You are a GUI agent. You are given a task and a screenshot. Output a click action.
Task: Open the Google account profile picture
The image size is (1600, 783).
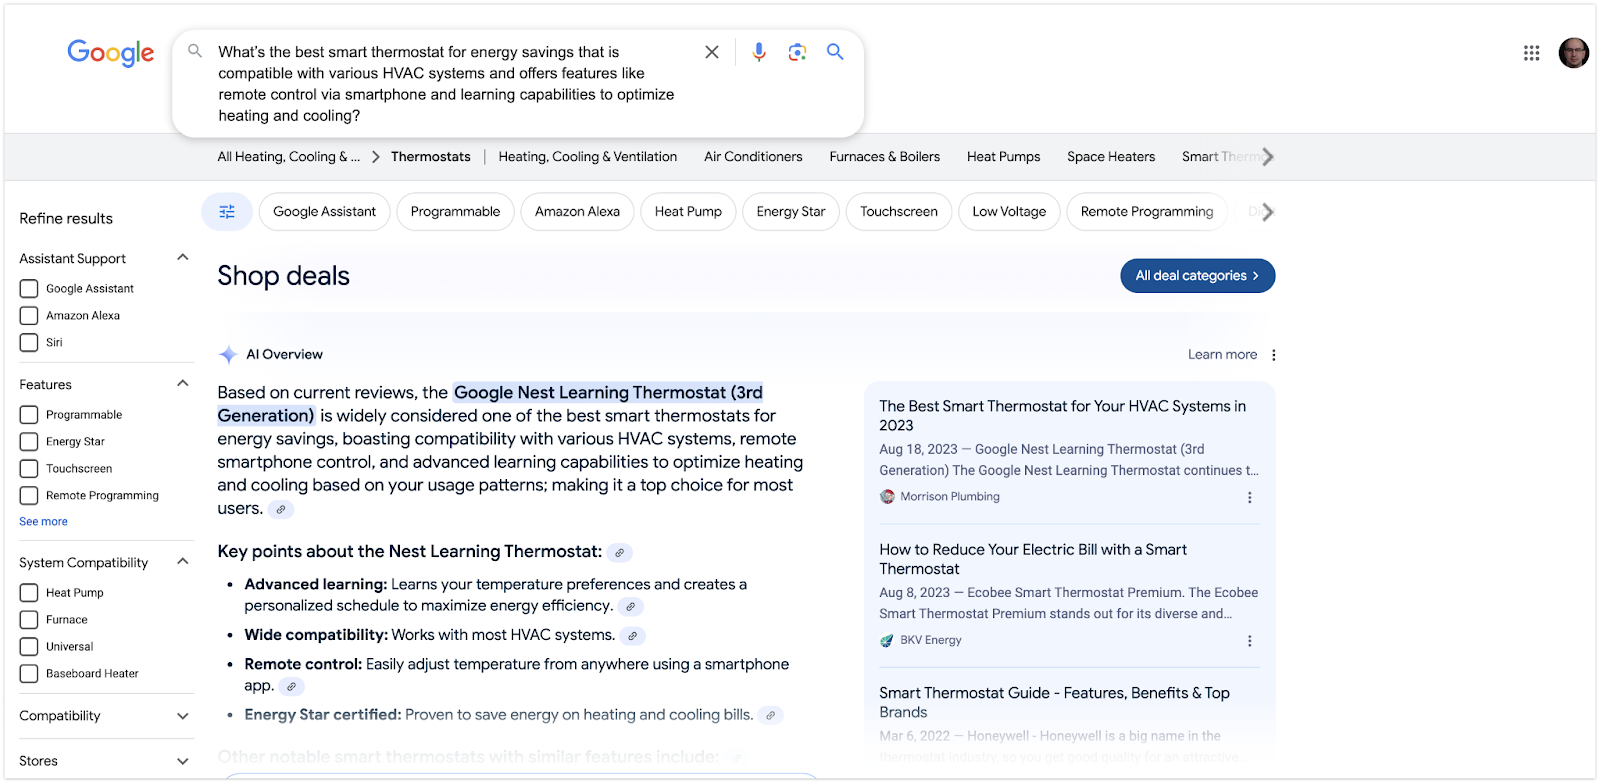(x=1574, y=53)
